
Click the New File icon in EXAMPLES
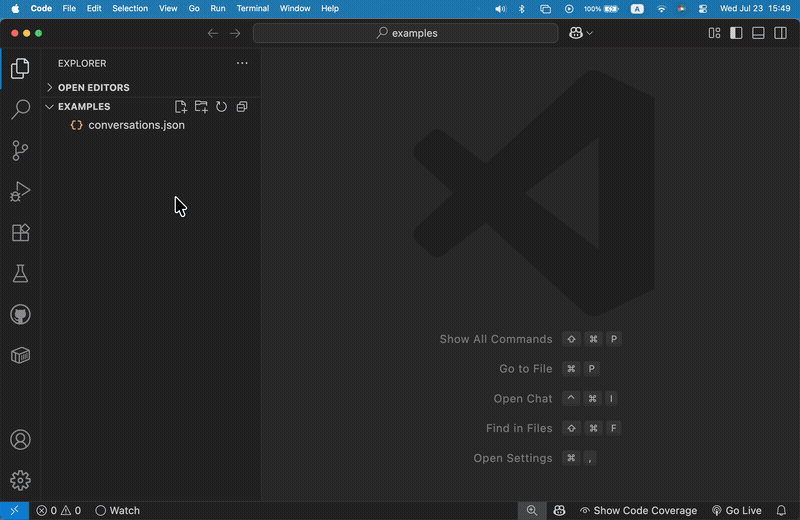(181, 107)
